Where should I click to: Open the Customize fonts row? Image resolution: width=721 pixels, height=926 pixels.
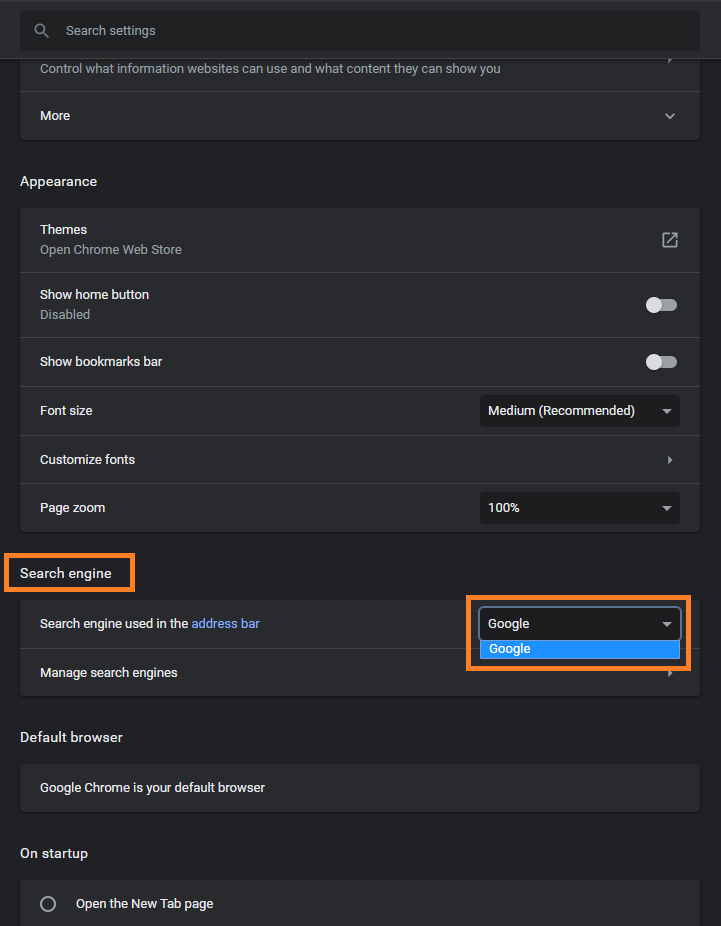tap(360, 459)
